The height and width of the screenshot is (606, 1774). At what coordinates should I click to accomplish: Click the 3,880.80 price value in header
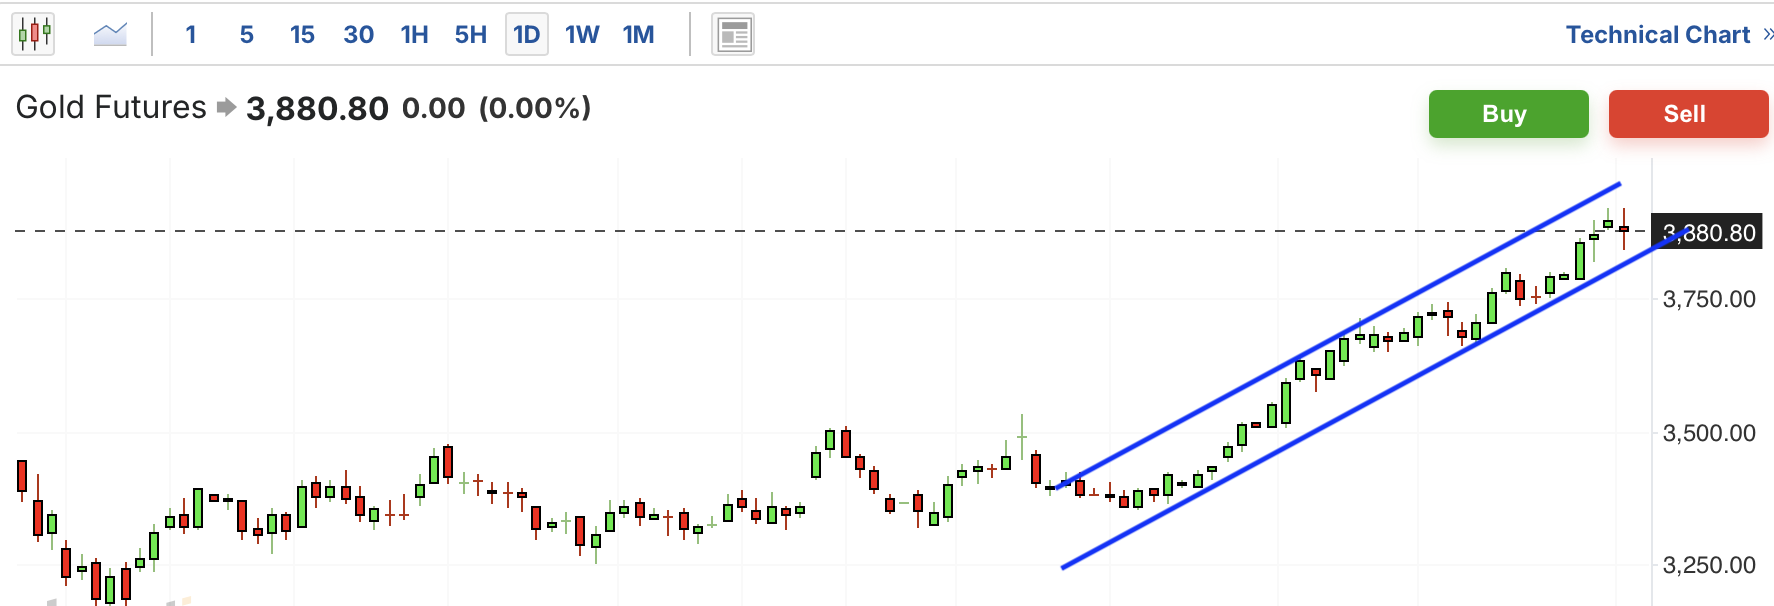(317, 108)
